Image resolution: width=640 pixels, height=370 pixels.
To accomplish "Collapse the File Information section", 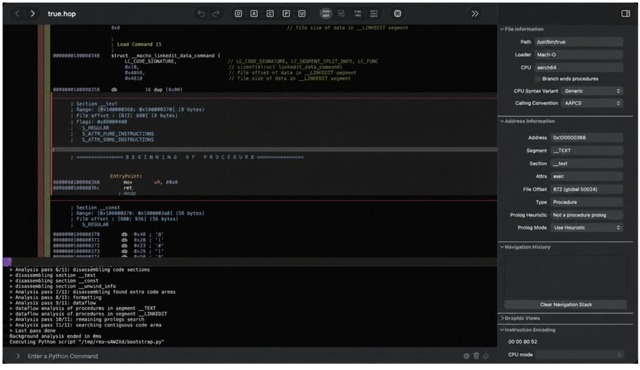I will (502, 29).
